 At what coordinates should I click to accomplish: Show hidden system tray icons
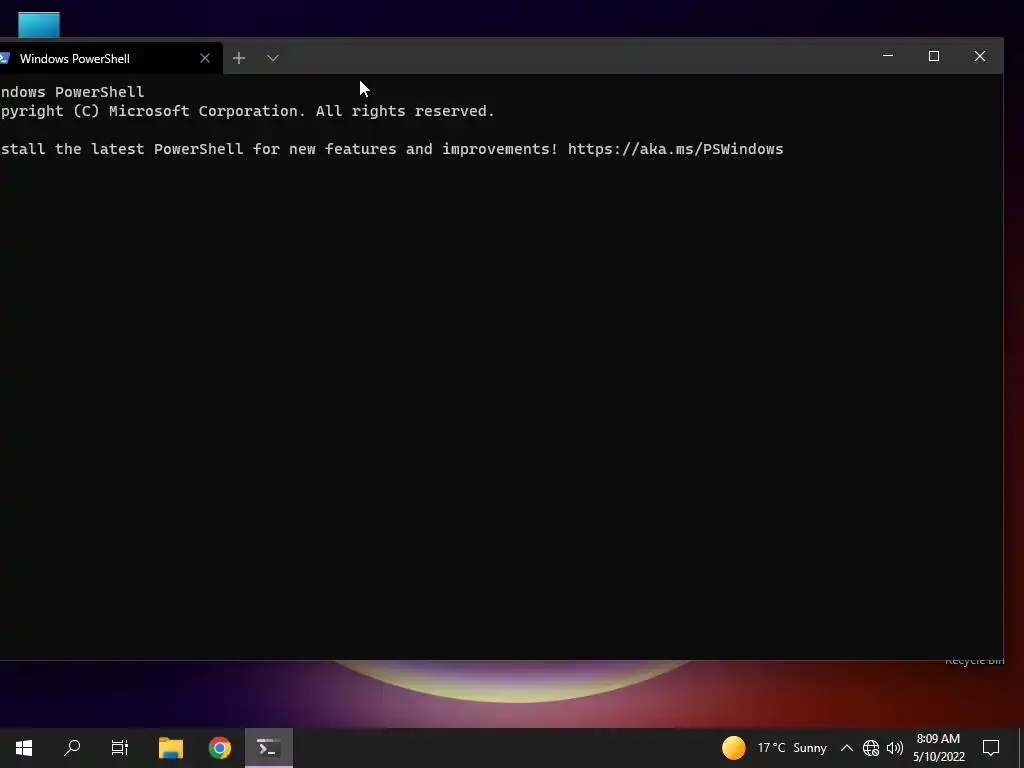[846, 748]
